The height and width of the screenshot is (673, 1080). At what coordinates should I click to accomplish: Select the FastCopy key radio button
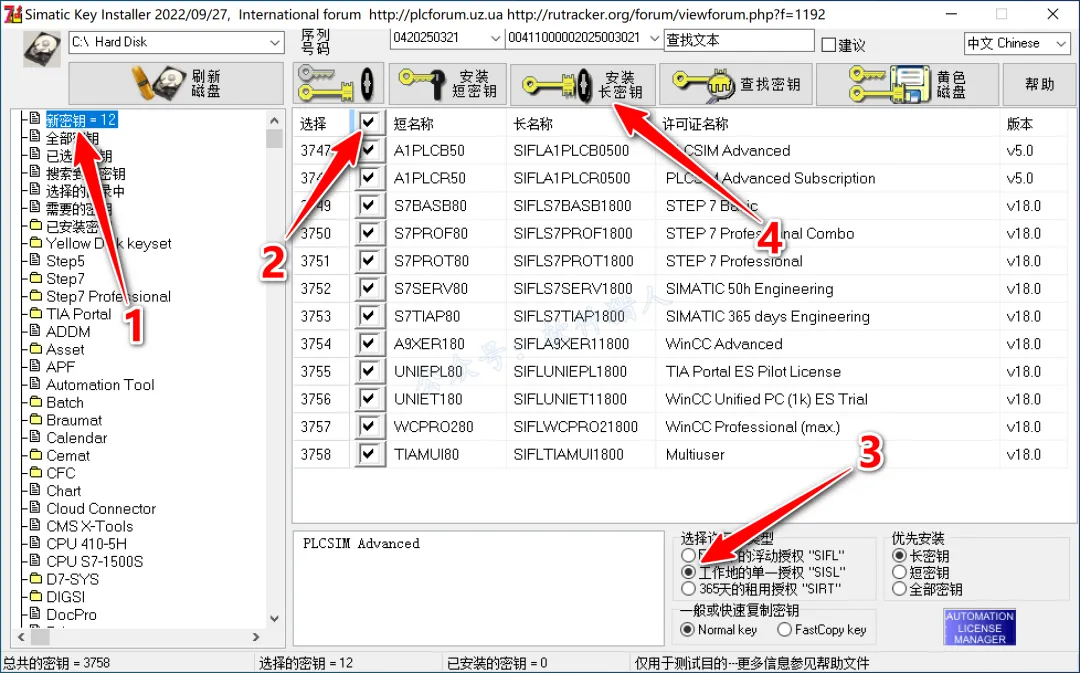(x=785, y=629)
